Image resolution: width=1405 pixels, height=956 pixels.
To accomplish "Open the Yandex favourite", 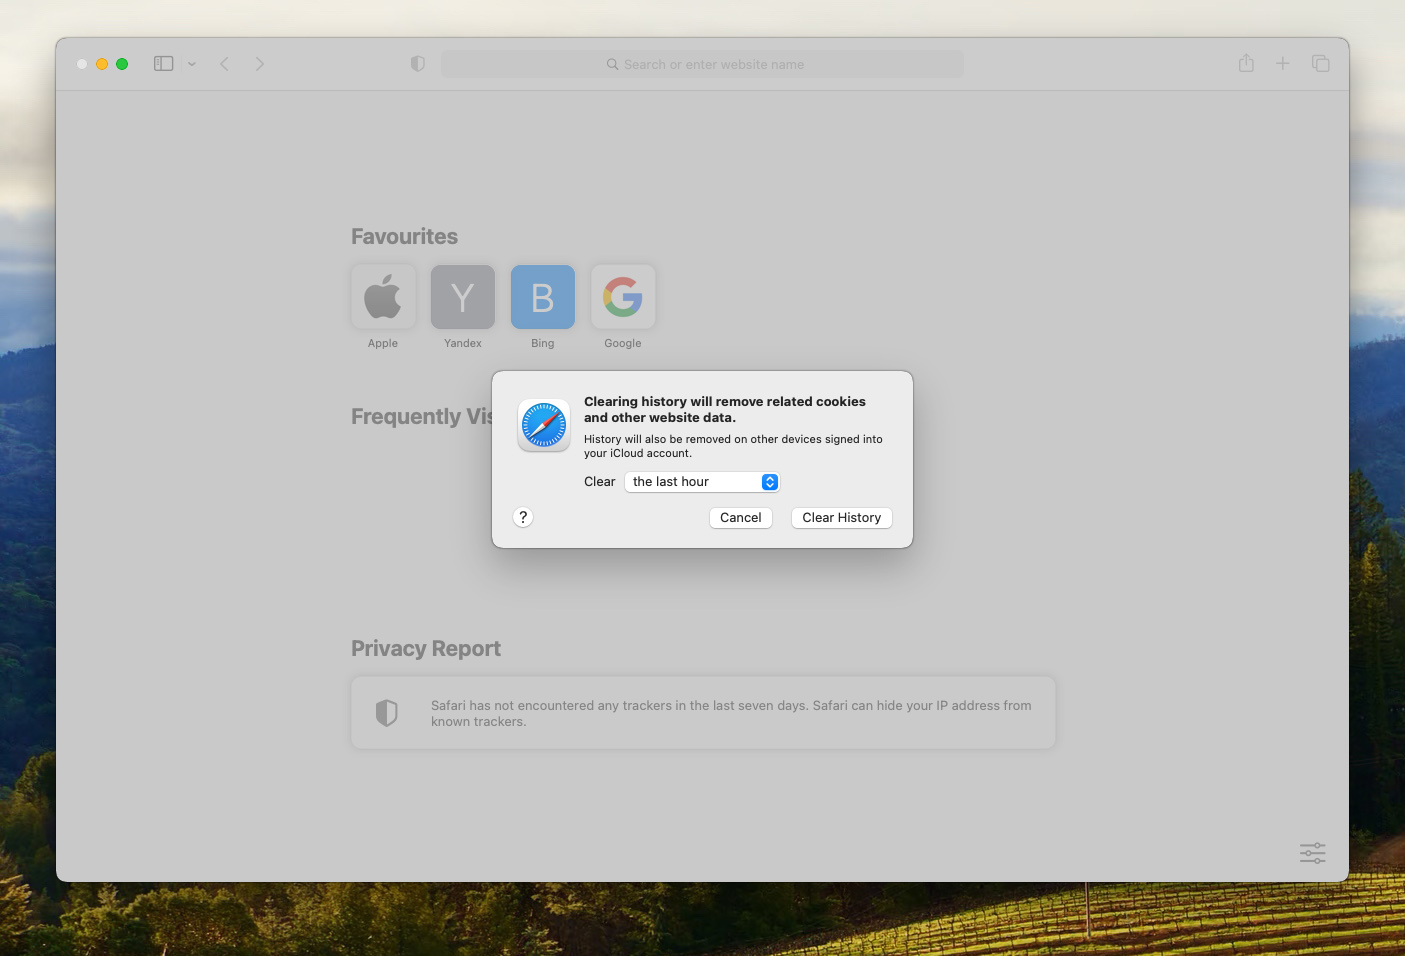I will click(x=463, y=297).
